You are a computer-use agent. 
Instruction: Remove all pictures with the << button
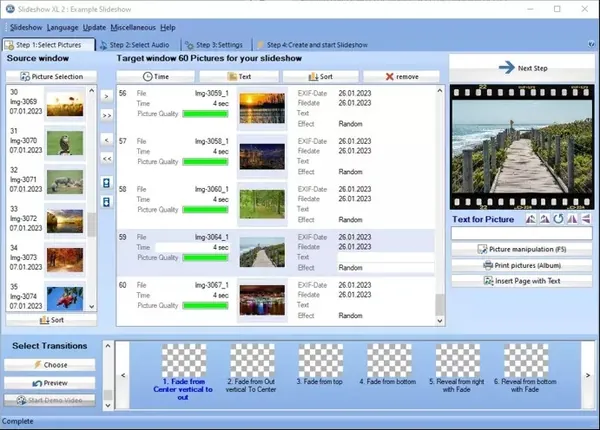point(107,158)
